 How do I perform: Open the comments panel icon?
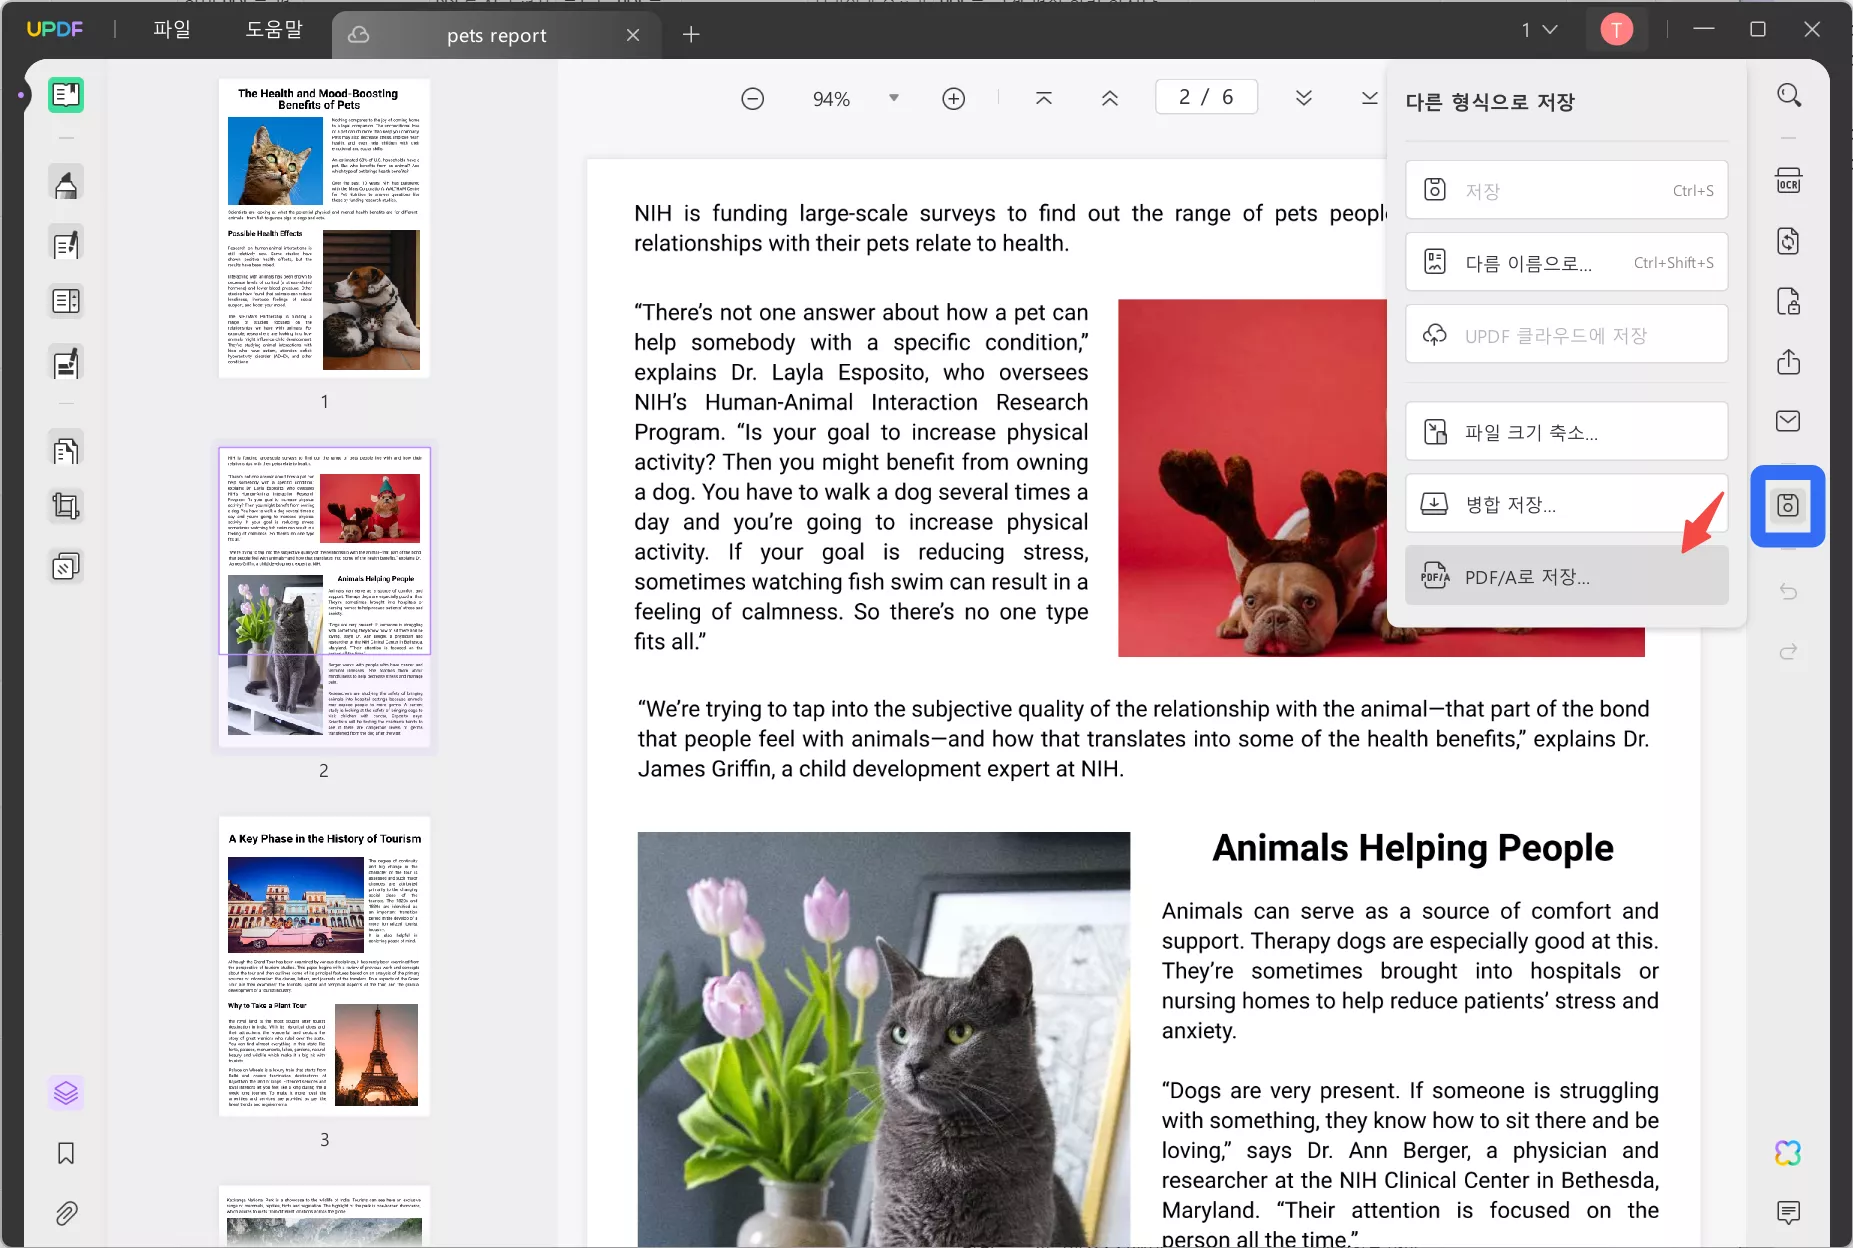(x=1789, y=1213)
